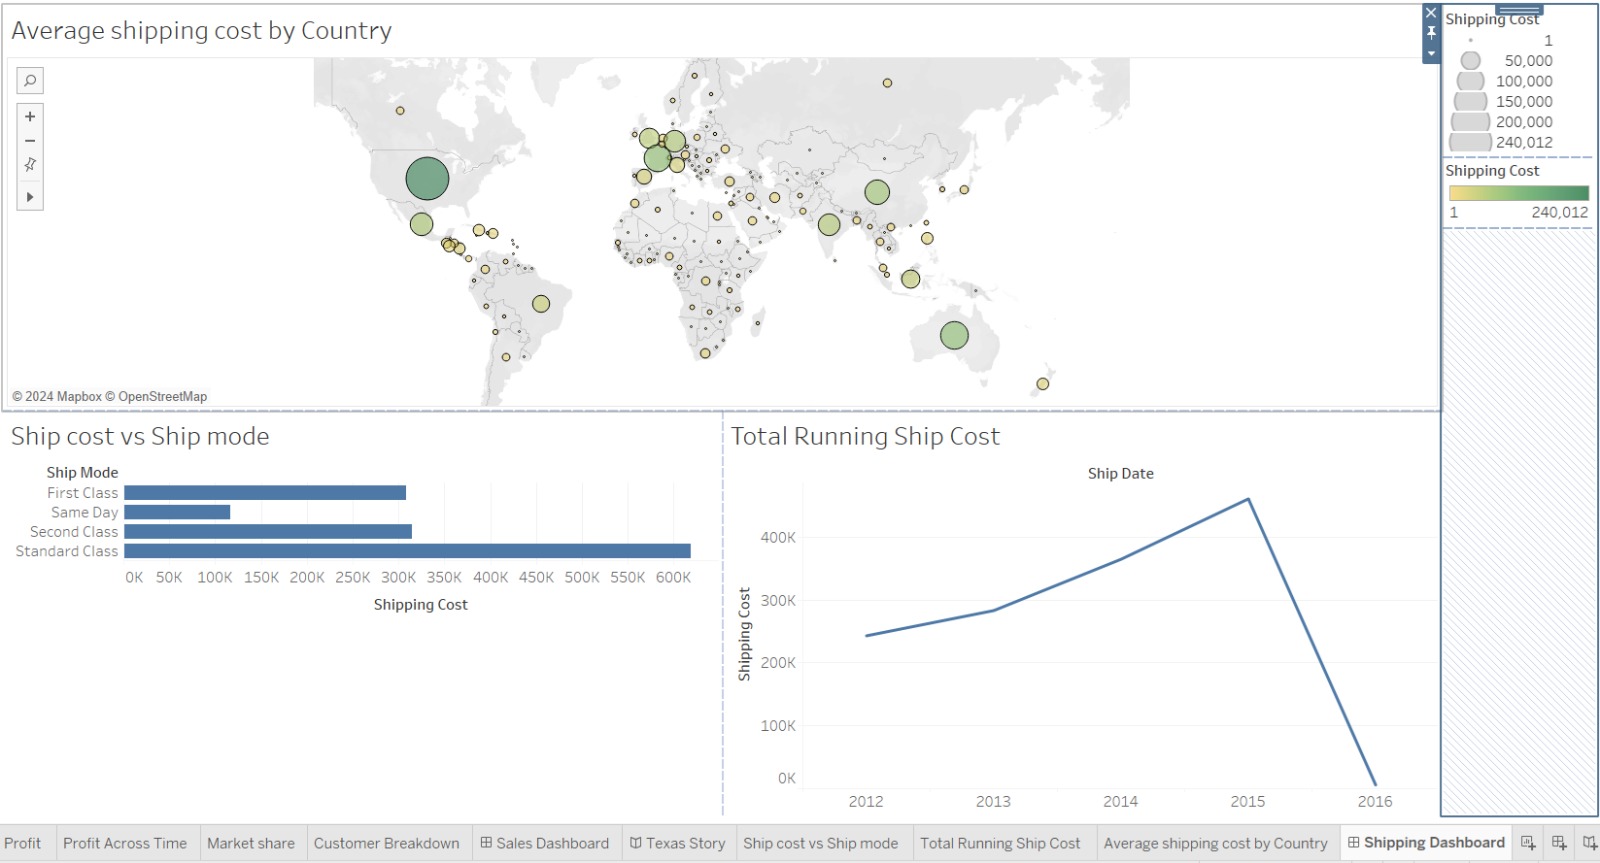The height and width of the screenshot is (863, 1600).
Task: Click the Standard Class label
Action: click(x=67, y=551)
